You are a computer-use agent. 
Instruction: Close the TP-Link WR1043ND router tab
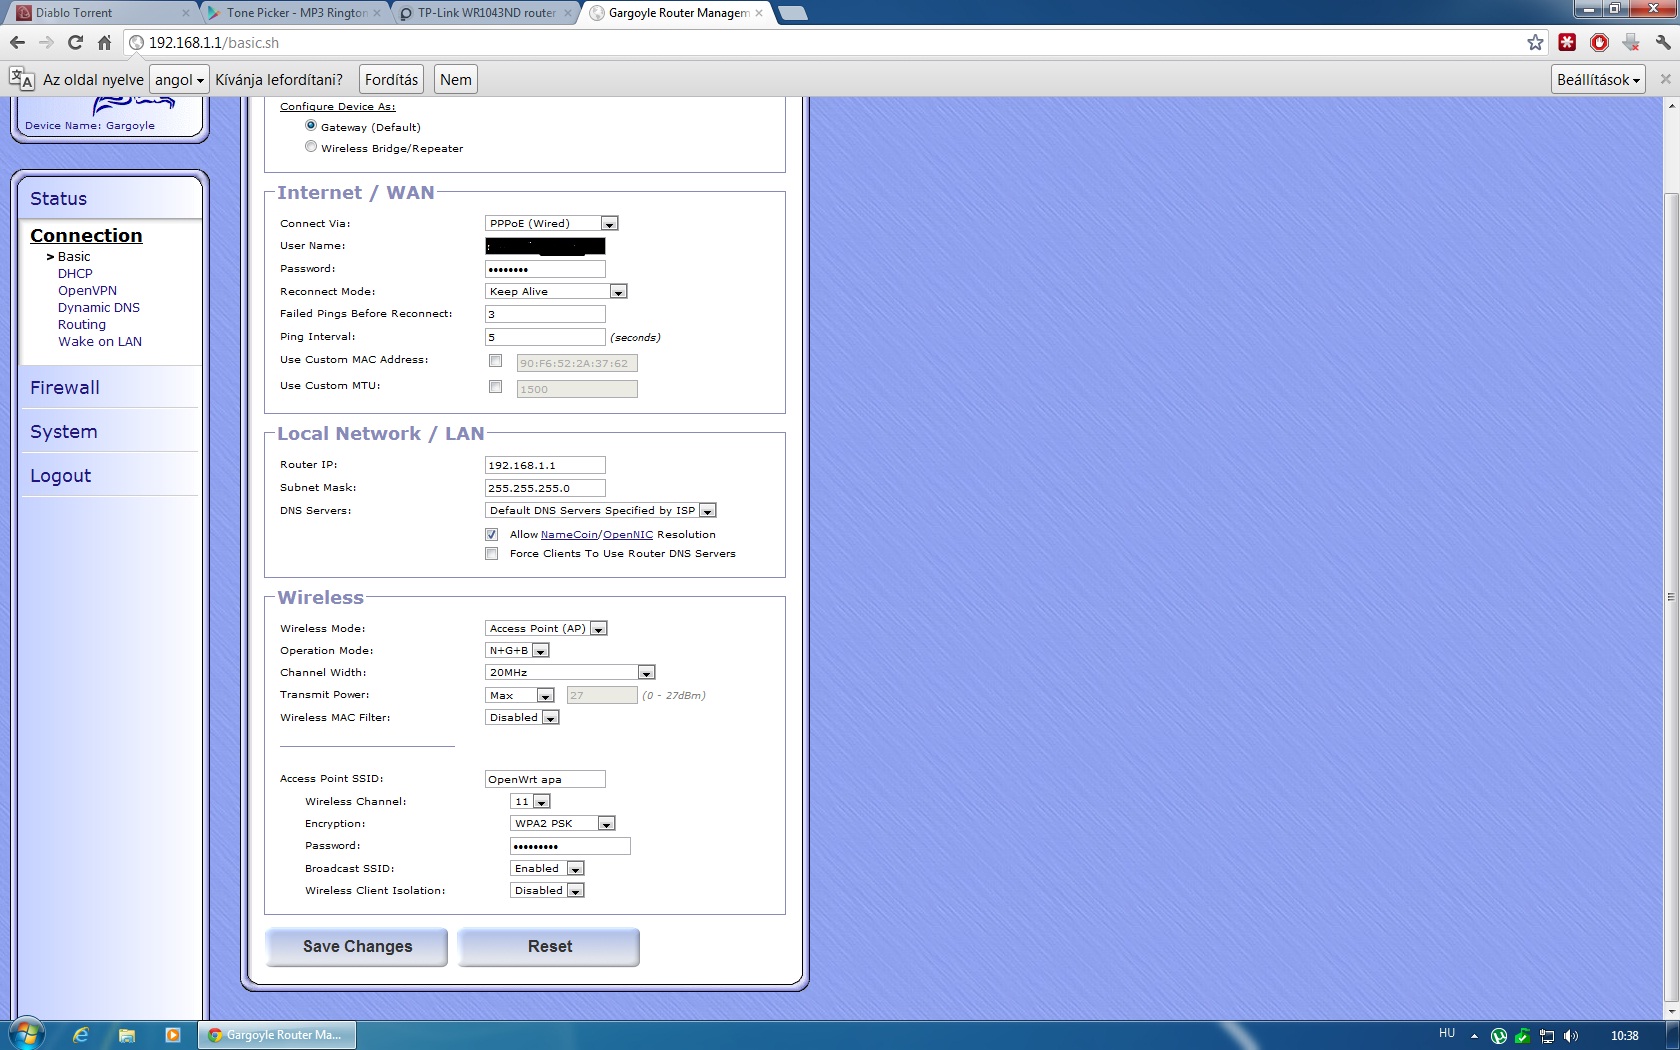(x=568, y=13)
